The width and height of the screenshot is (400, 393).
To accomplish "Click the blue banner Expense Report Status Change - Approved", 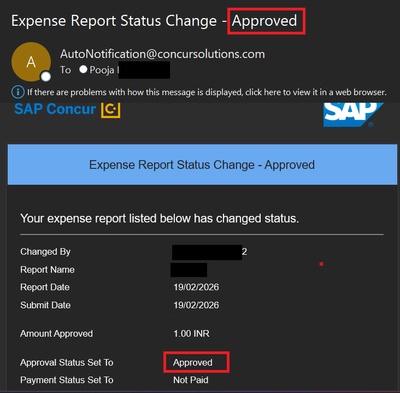I will point(202,165).
